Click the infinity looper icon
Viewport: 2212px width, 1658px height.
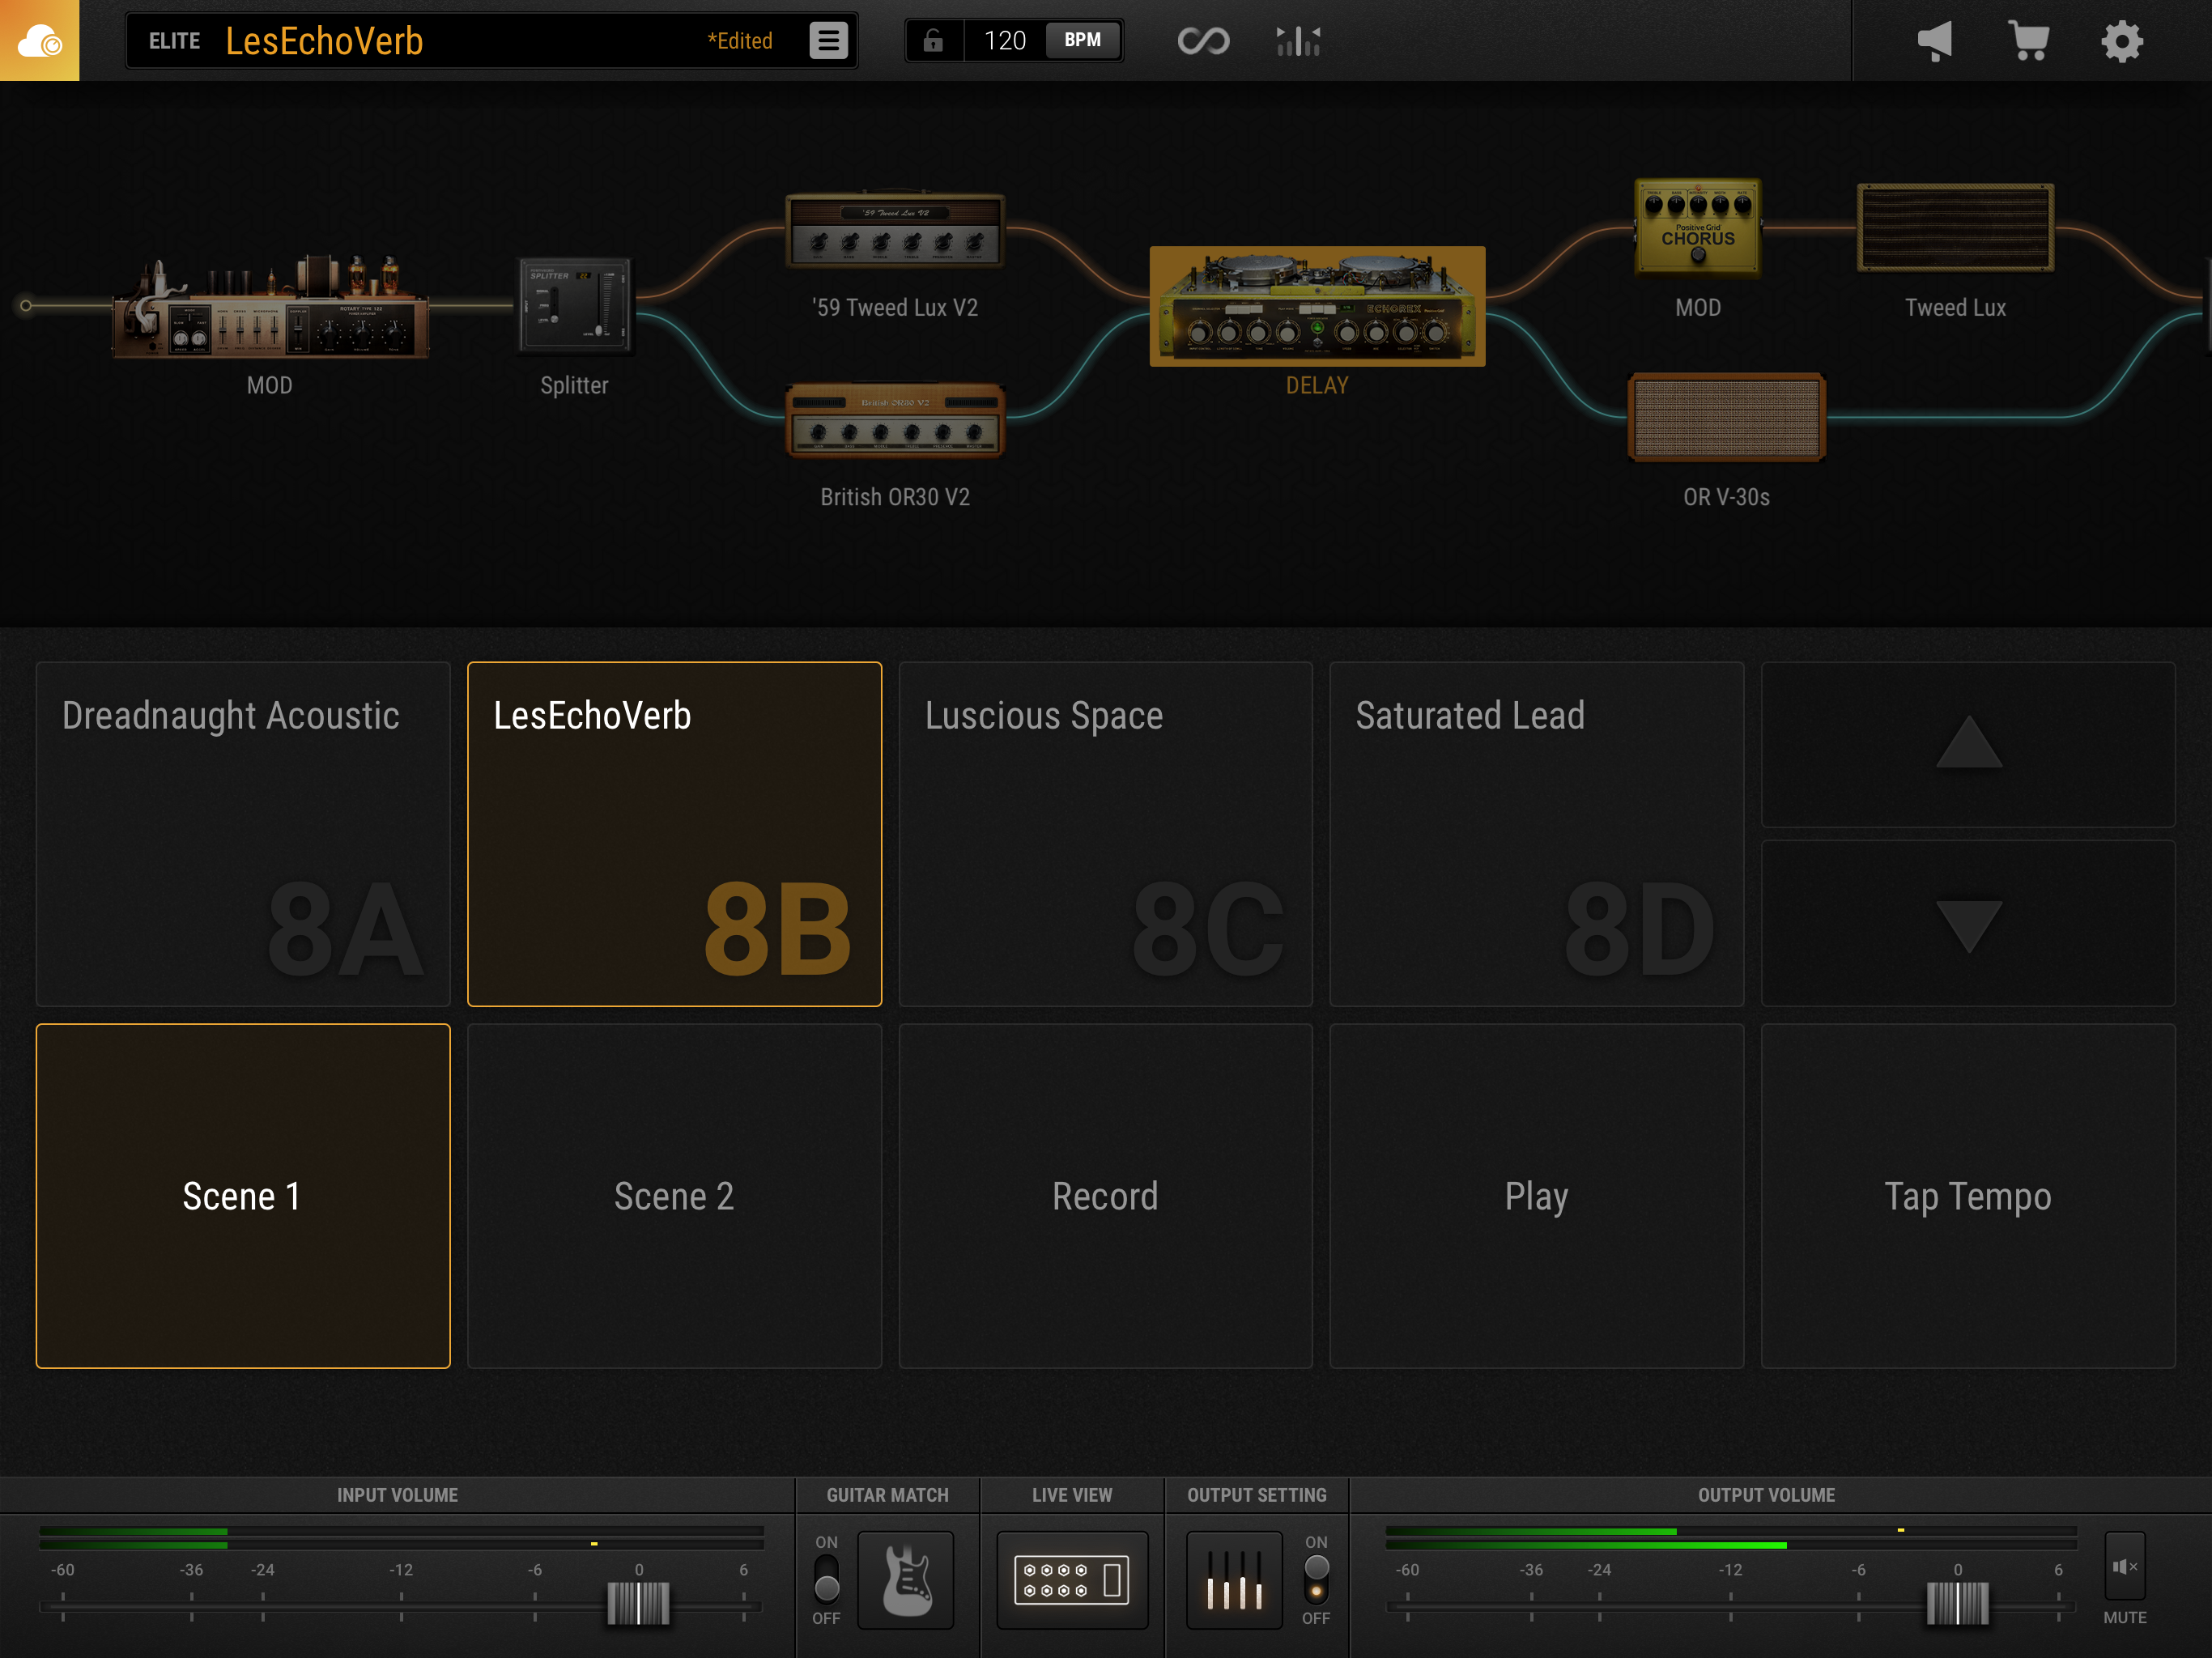click(x=1203, y=41)
